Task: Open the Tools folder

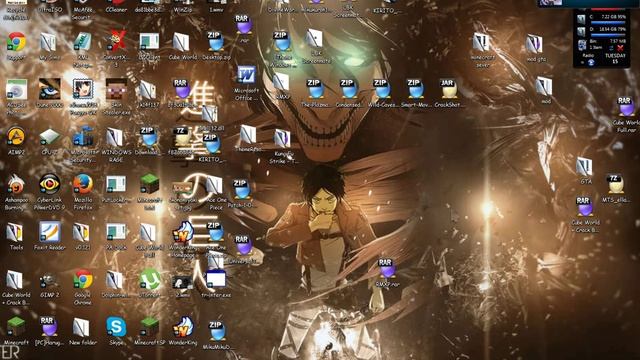Action: click(x=15, y=232)
